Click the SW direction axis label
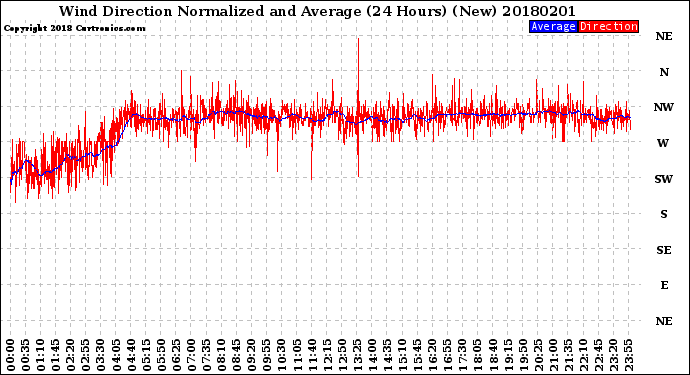 coord(664,179)
